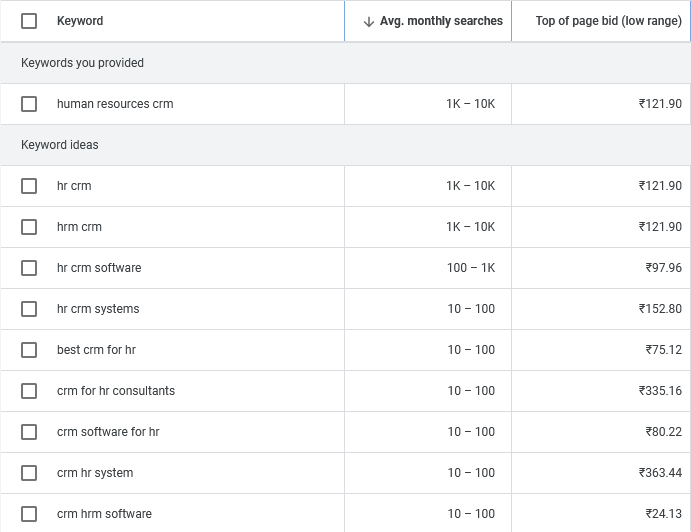Check 'crm for hr consultants' checkbox
The height and width of the screenshot is (532, 691).
(x=29, y=391)
